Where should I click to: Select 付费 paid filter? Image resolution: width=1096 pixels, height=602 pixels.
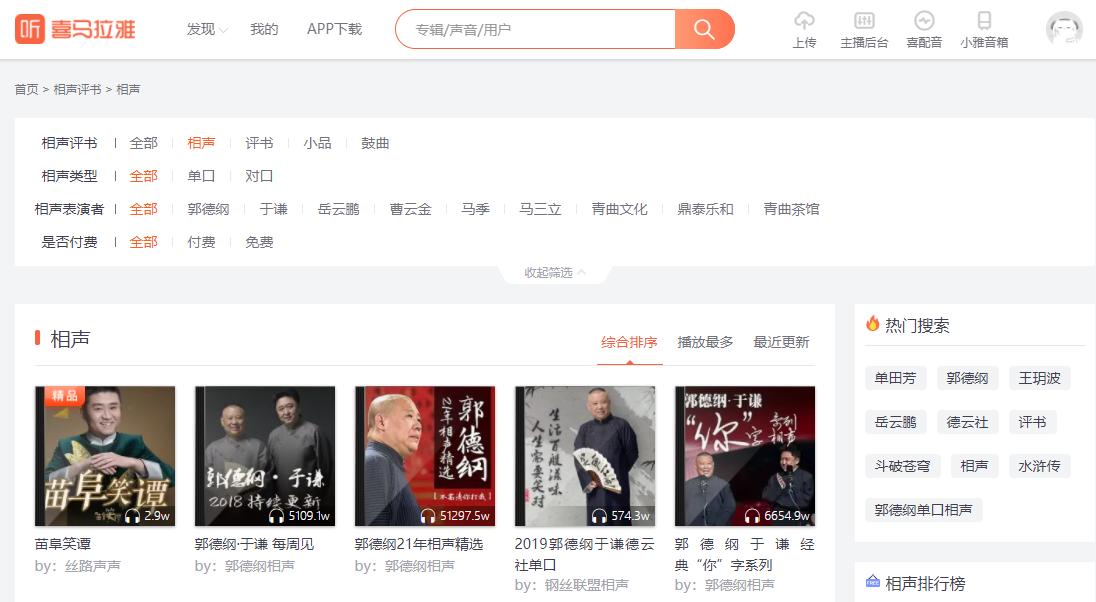click(x=201, y=242)
